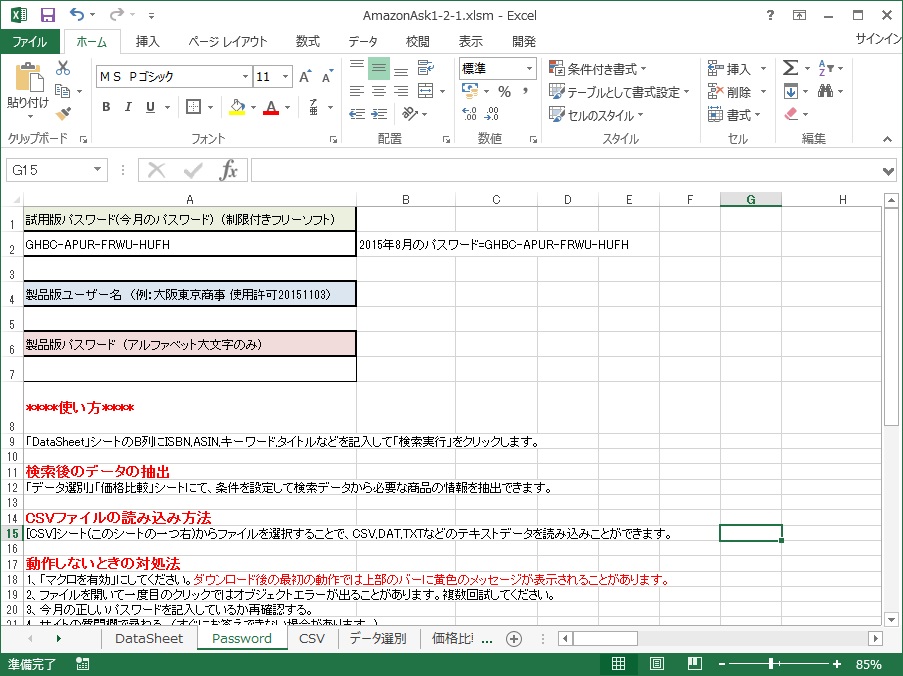The height and width of the screenshot is (676, 903).
Task: Click the Format Painter brush icon
Action: point(63,113)
